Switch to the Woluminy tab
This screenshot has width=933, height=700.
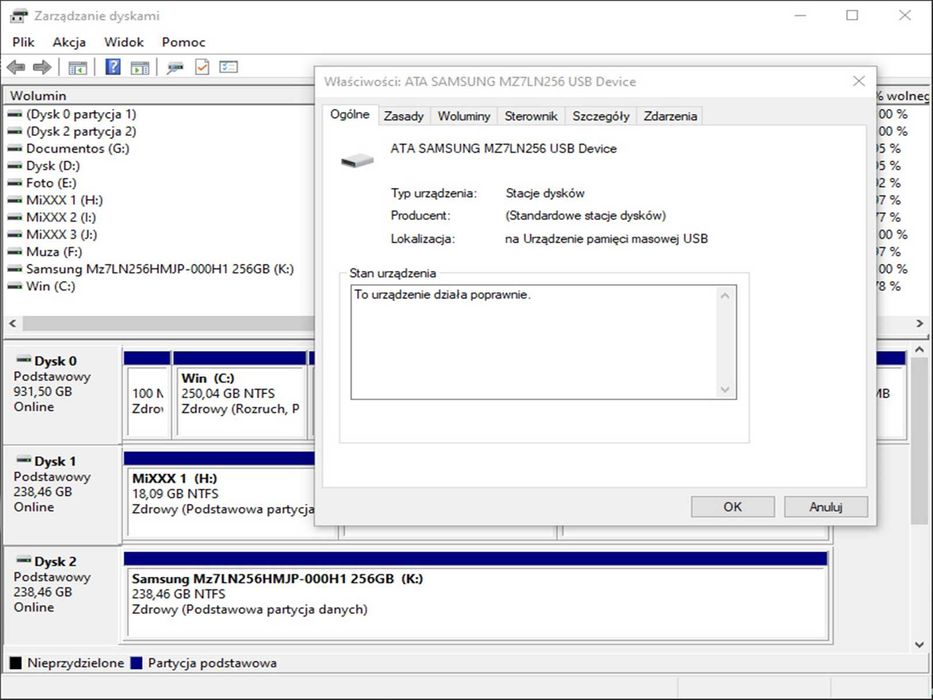click(464, 116)
